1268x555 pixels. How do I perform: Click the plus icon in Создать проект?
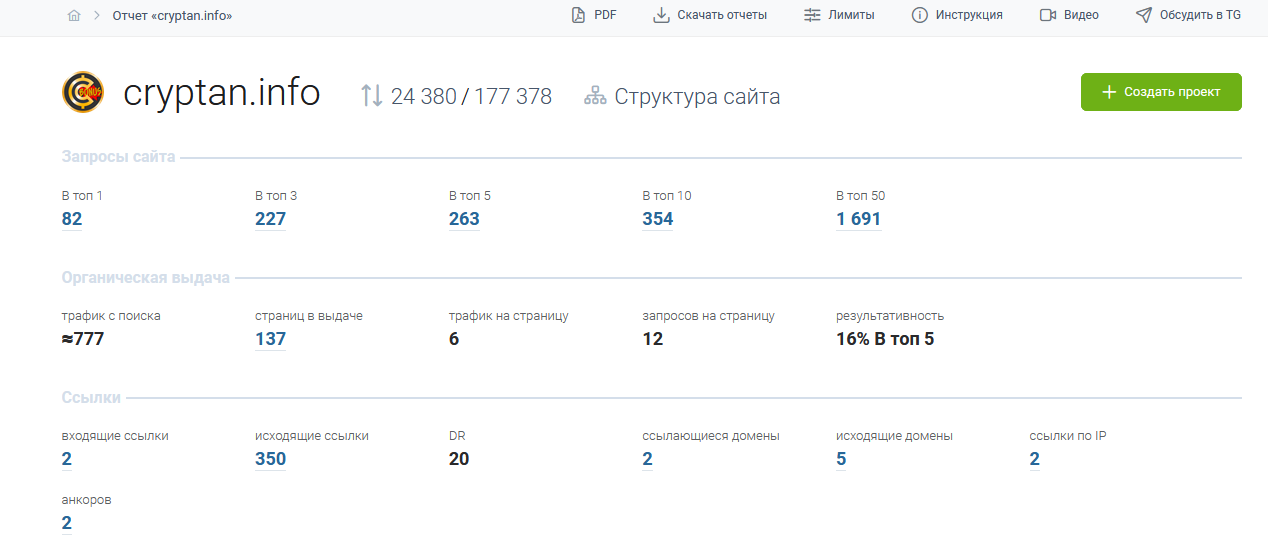tap(1108, 92)
